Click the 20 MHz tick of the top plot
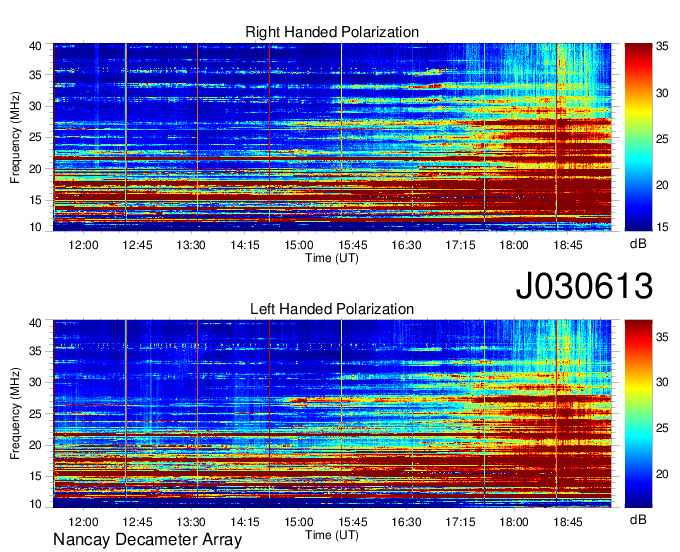 point(35,169)
